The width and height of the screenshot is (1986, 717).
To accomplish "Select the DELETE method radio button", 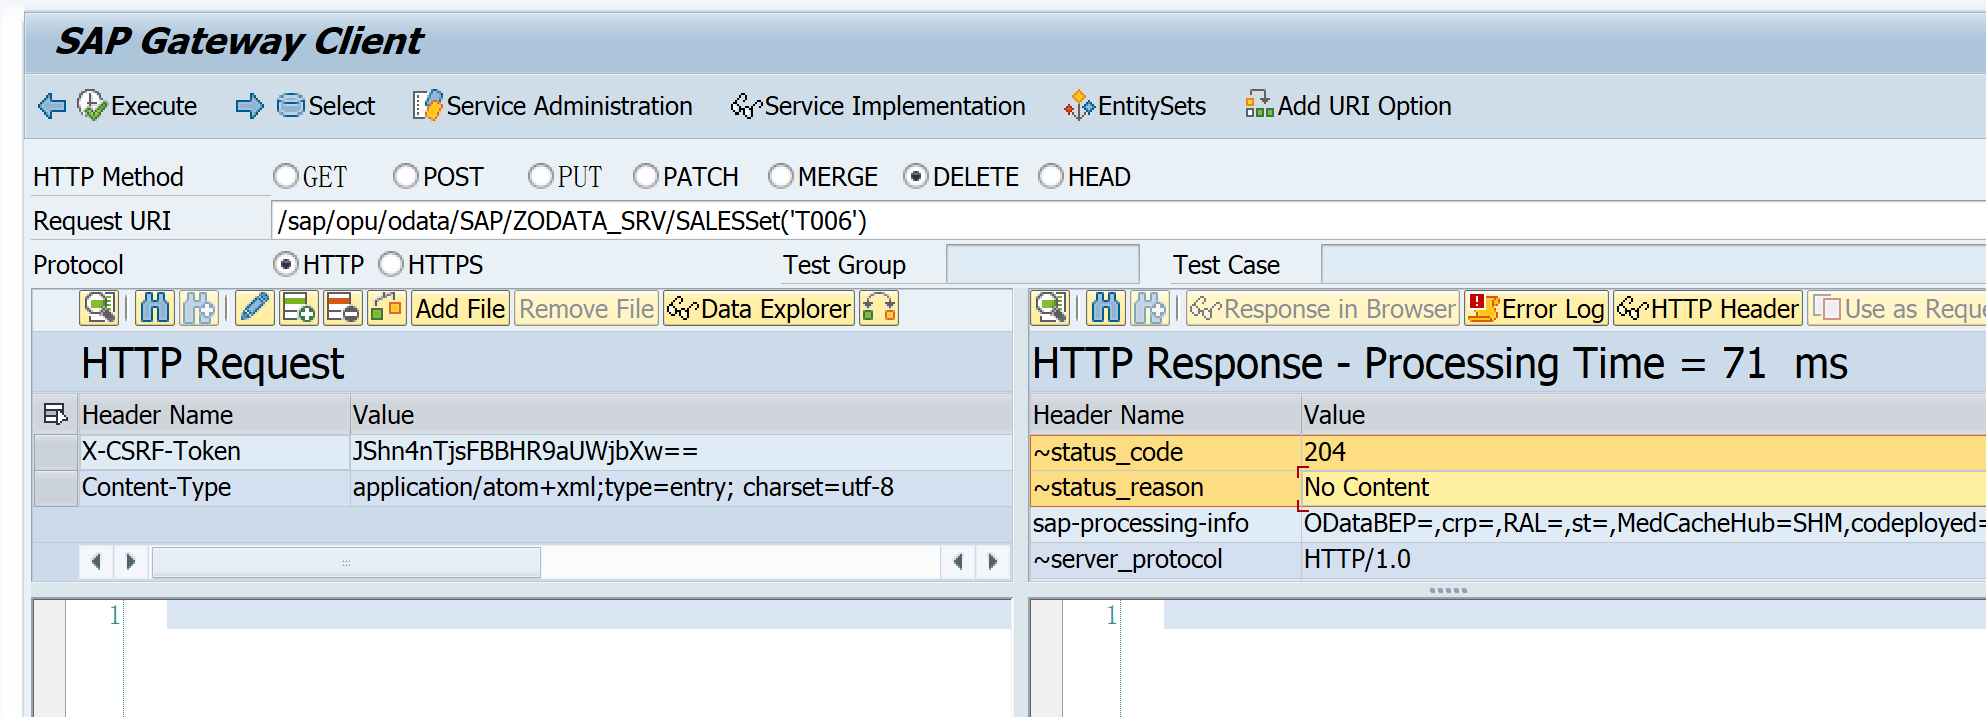I will [x=916, y=177].
